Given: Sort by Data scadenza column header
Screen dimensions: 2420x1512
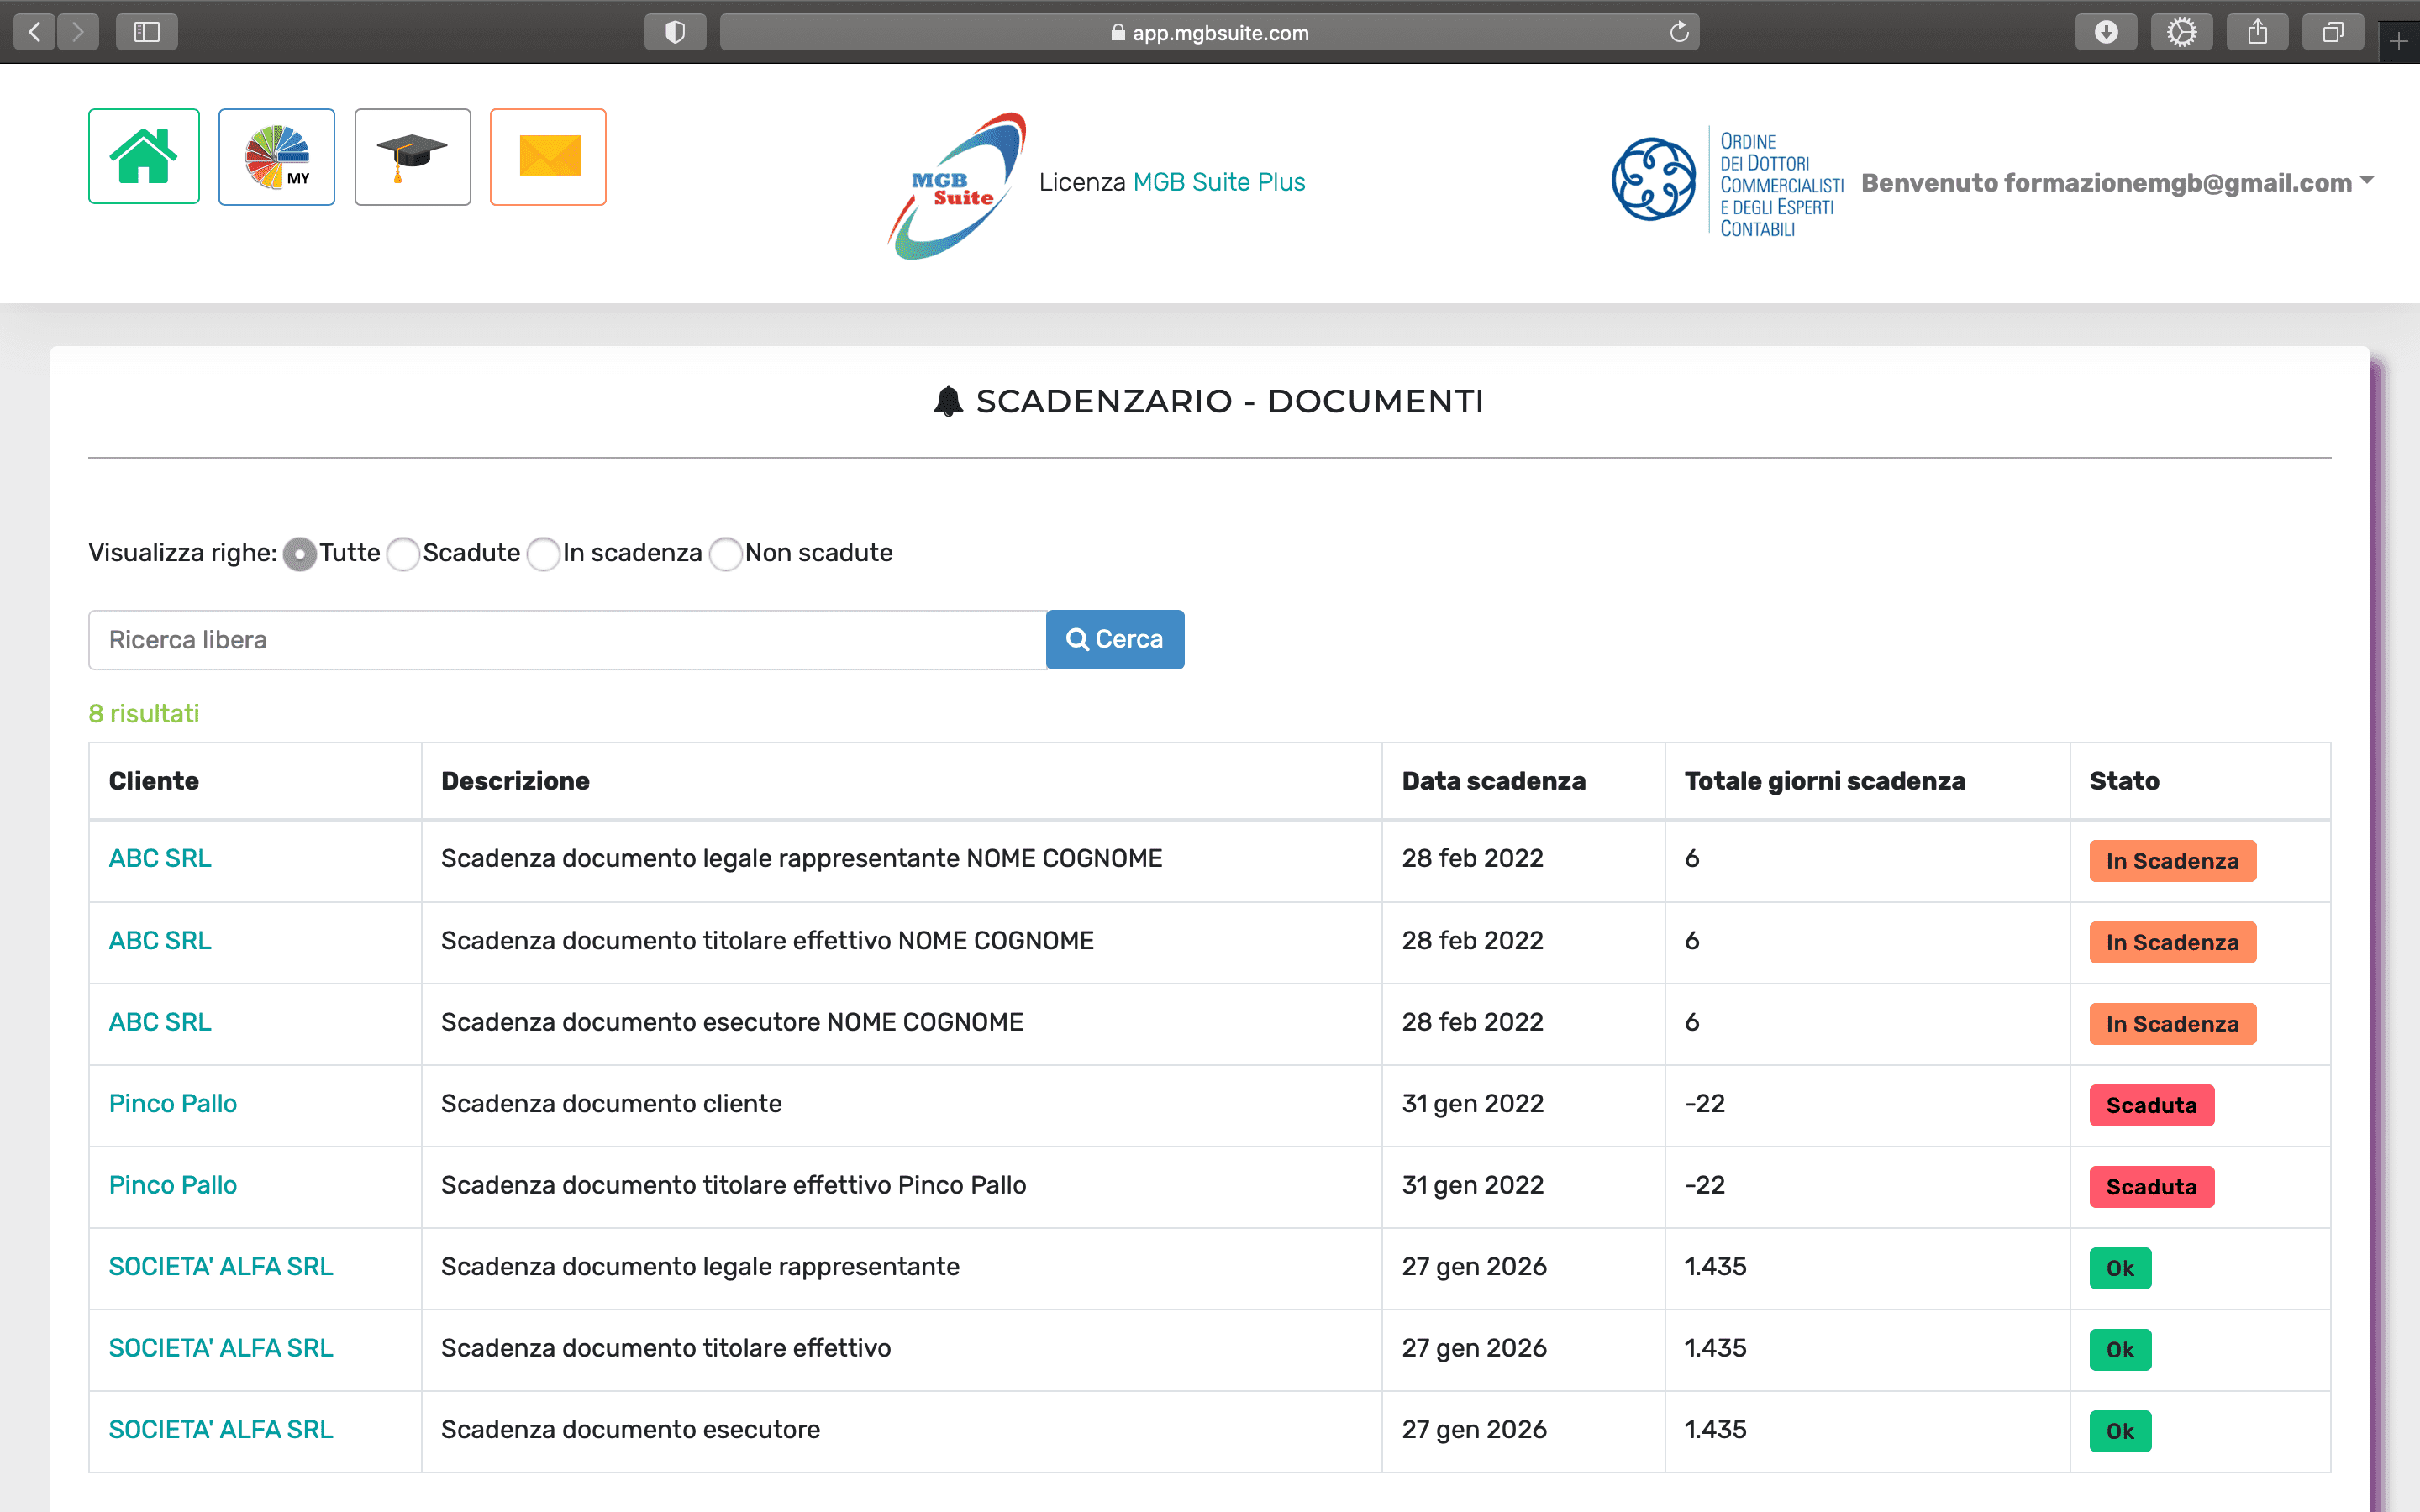Looking at the screenshot, I should coord(1493,781).
